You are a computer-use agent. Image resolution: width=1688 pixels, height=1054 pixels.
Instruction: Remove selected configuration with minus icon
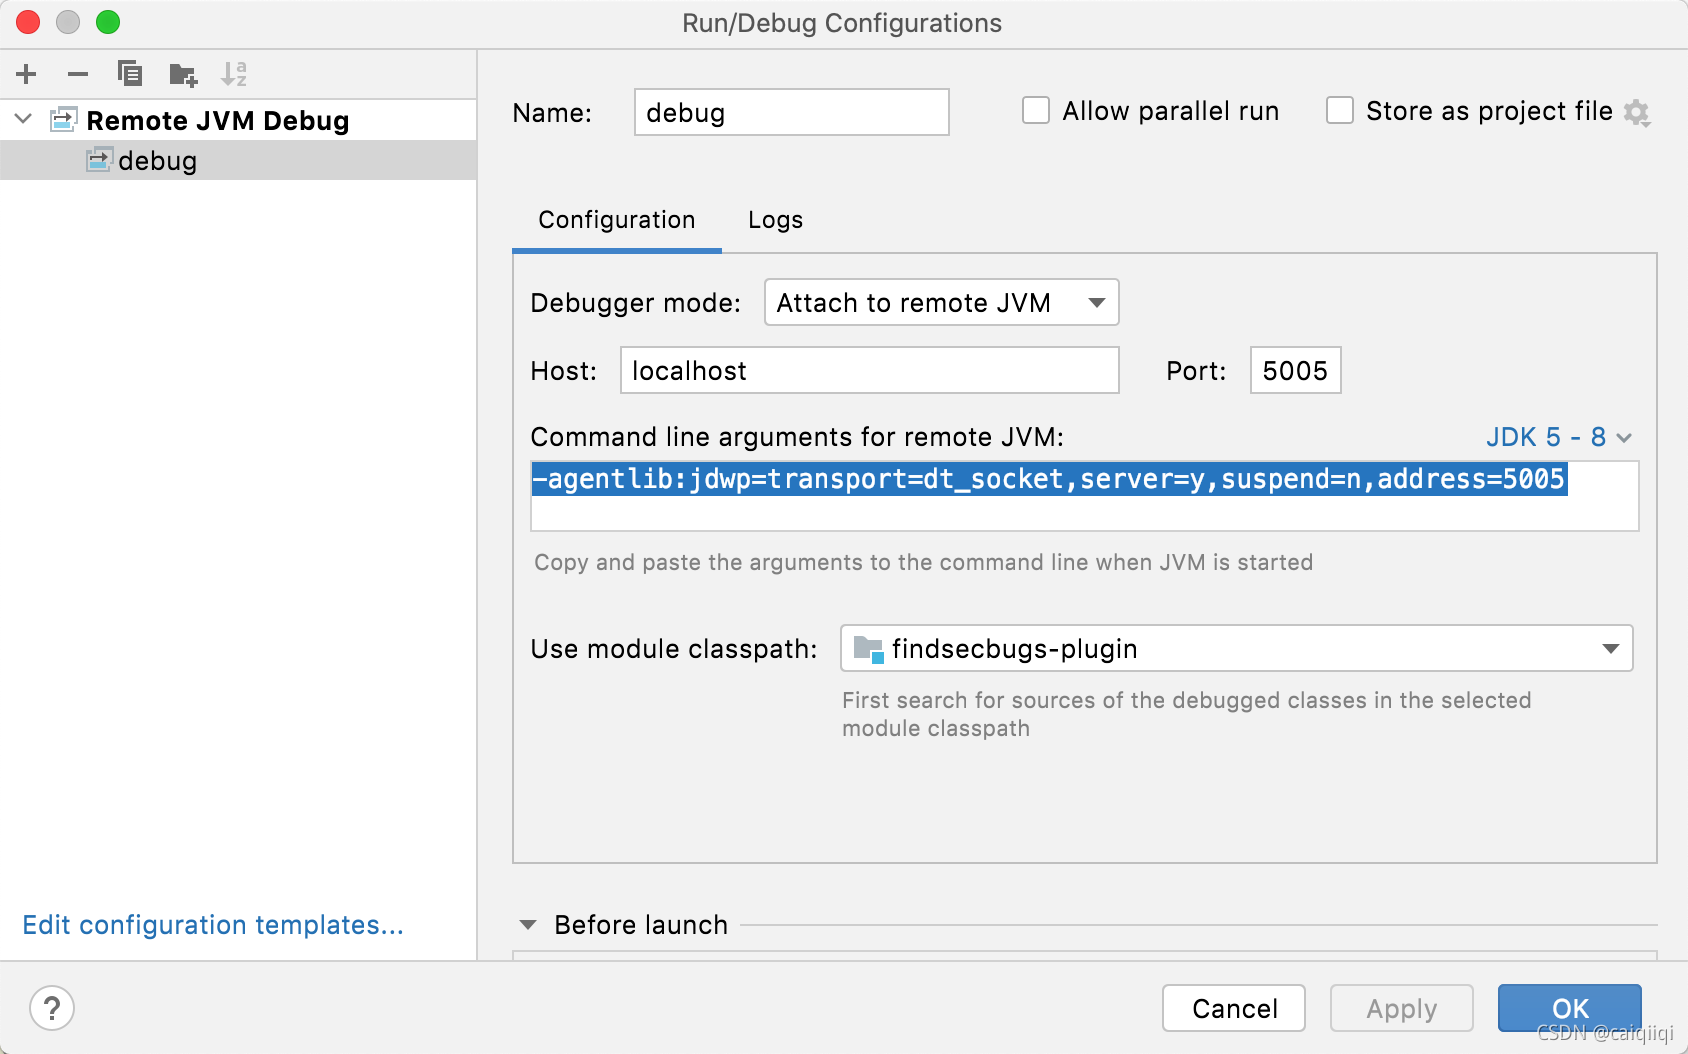(x=78, y=74)
